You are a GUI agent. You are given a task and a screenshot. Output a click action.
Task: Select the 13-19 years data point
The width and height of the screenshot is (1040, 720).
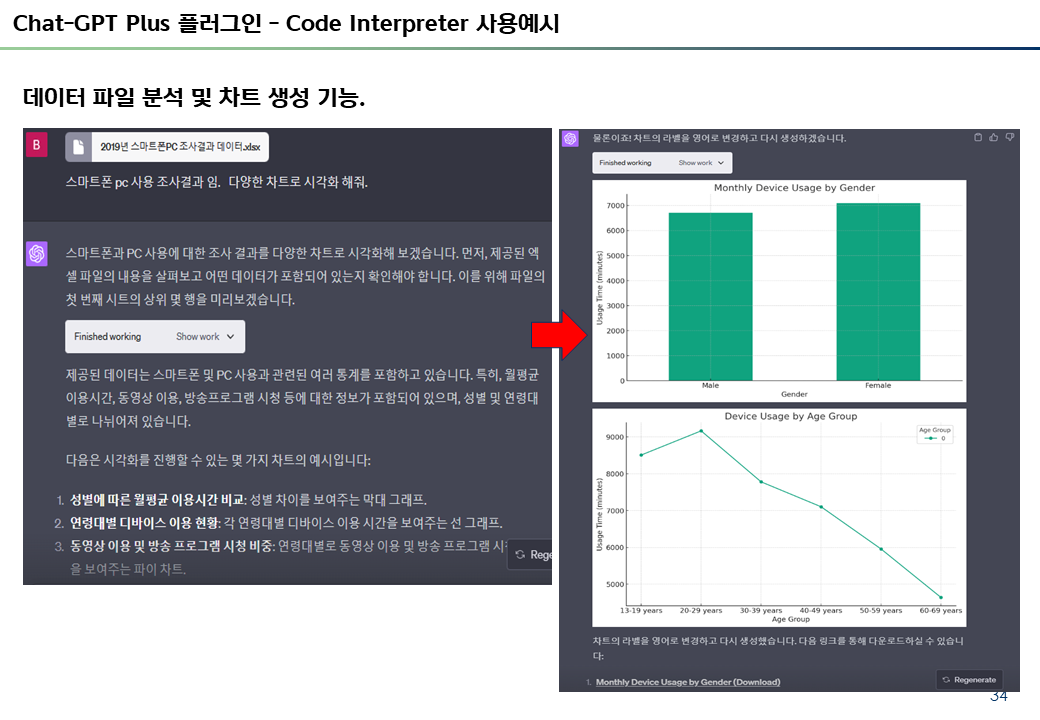coord(641,455)
